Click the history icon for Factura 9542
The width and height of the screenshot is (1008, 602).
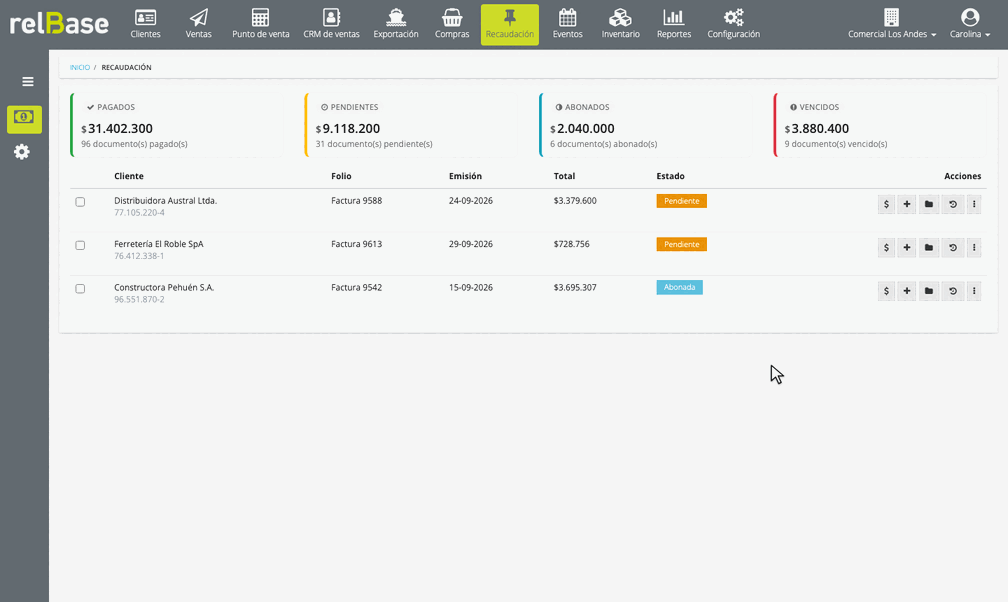[953, 291]
